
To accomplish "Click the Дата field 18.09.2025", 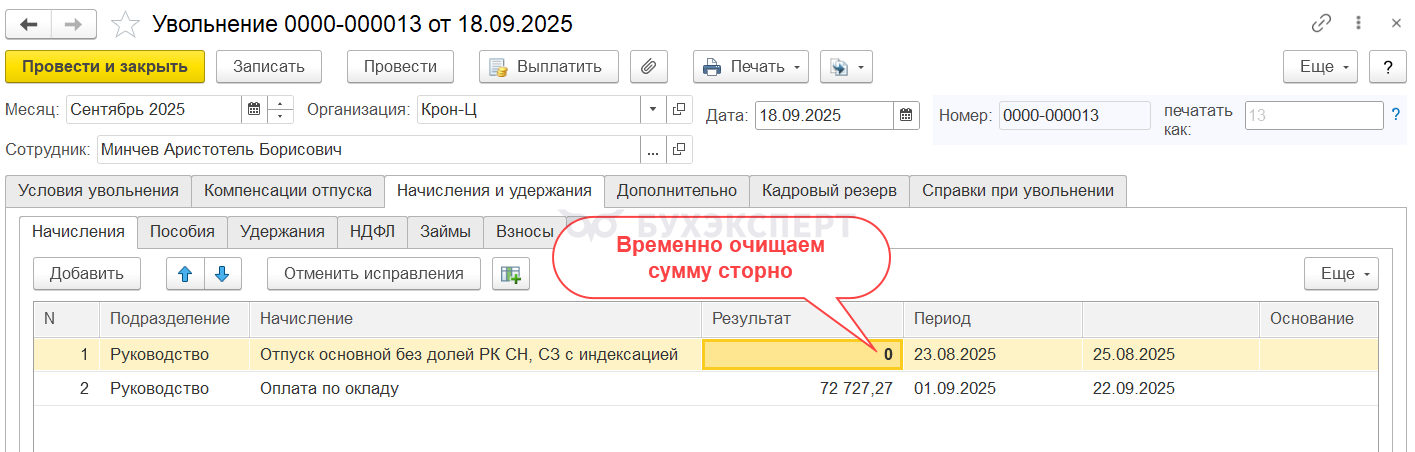I will click(824, 115).
